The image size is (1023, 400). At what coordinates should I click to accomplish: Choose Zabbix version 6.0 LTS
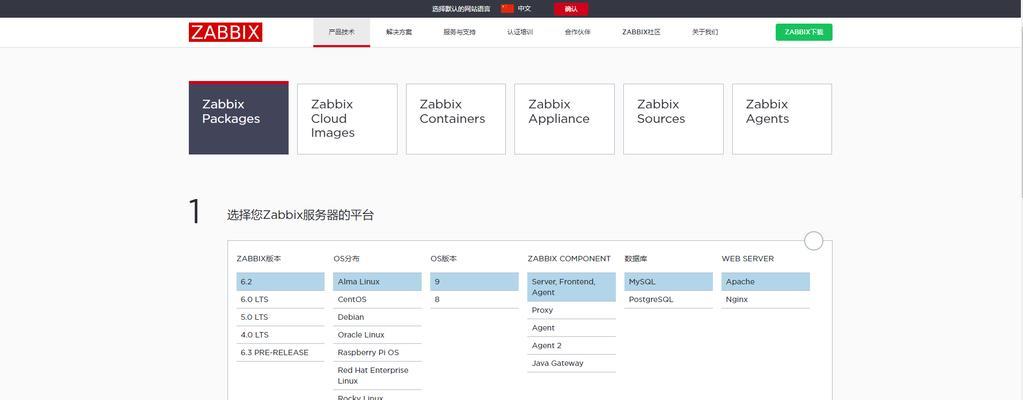point(281,300)
